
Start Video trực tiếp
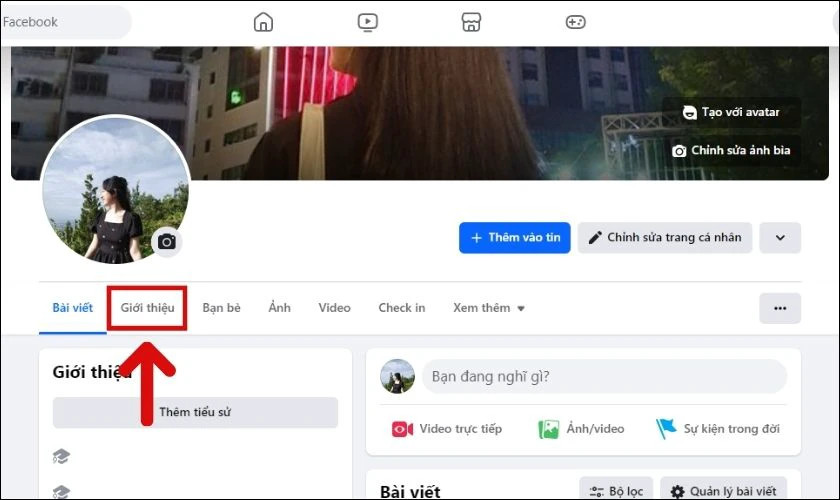click(447, 429)
